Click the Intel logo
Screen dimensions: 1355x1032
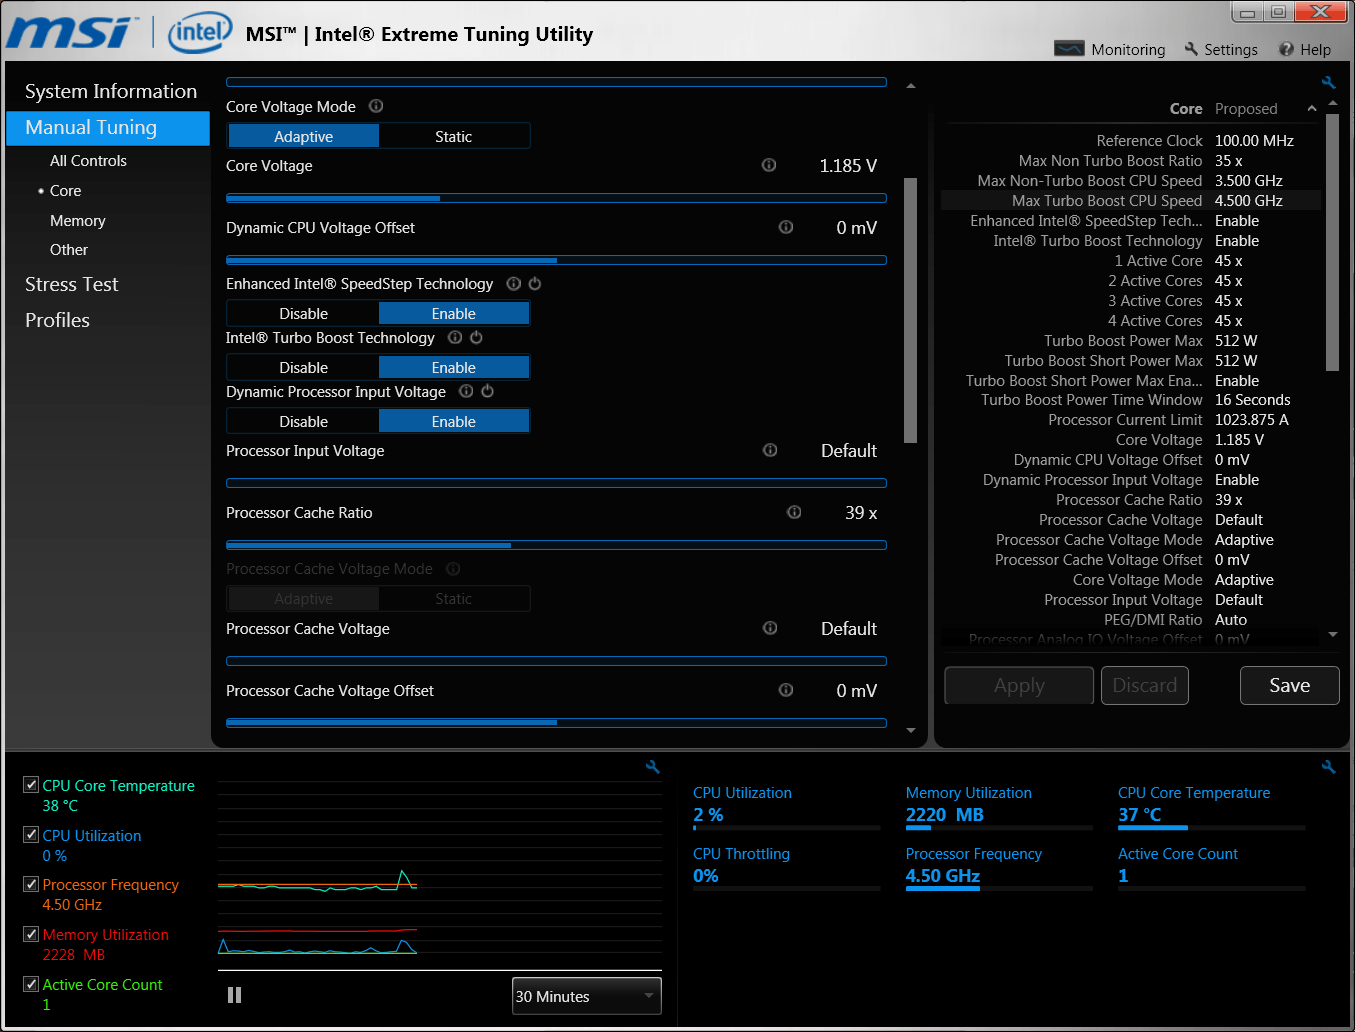(x=200, y=33)
